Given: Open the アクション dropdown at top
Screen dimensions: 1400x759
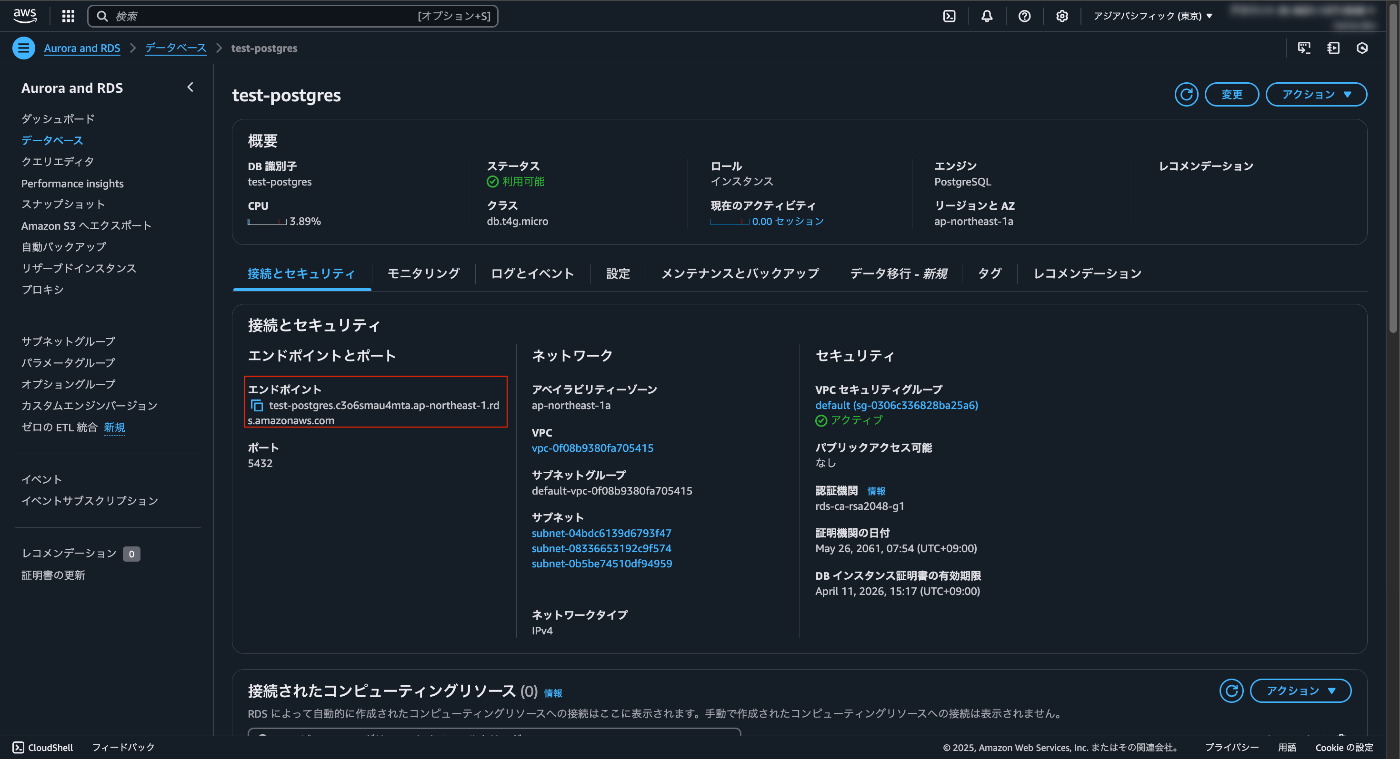Looking at the screenshot, I should coord(1316,94).
